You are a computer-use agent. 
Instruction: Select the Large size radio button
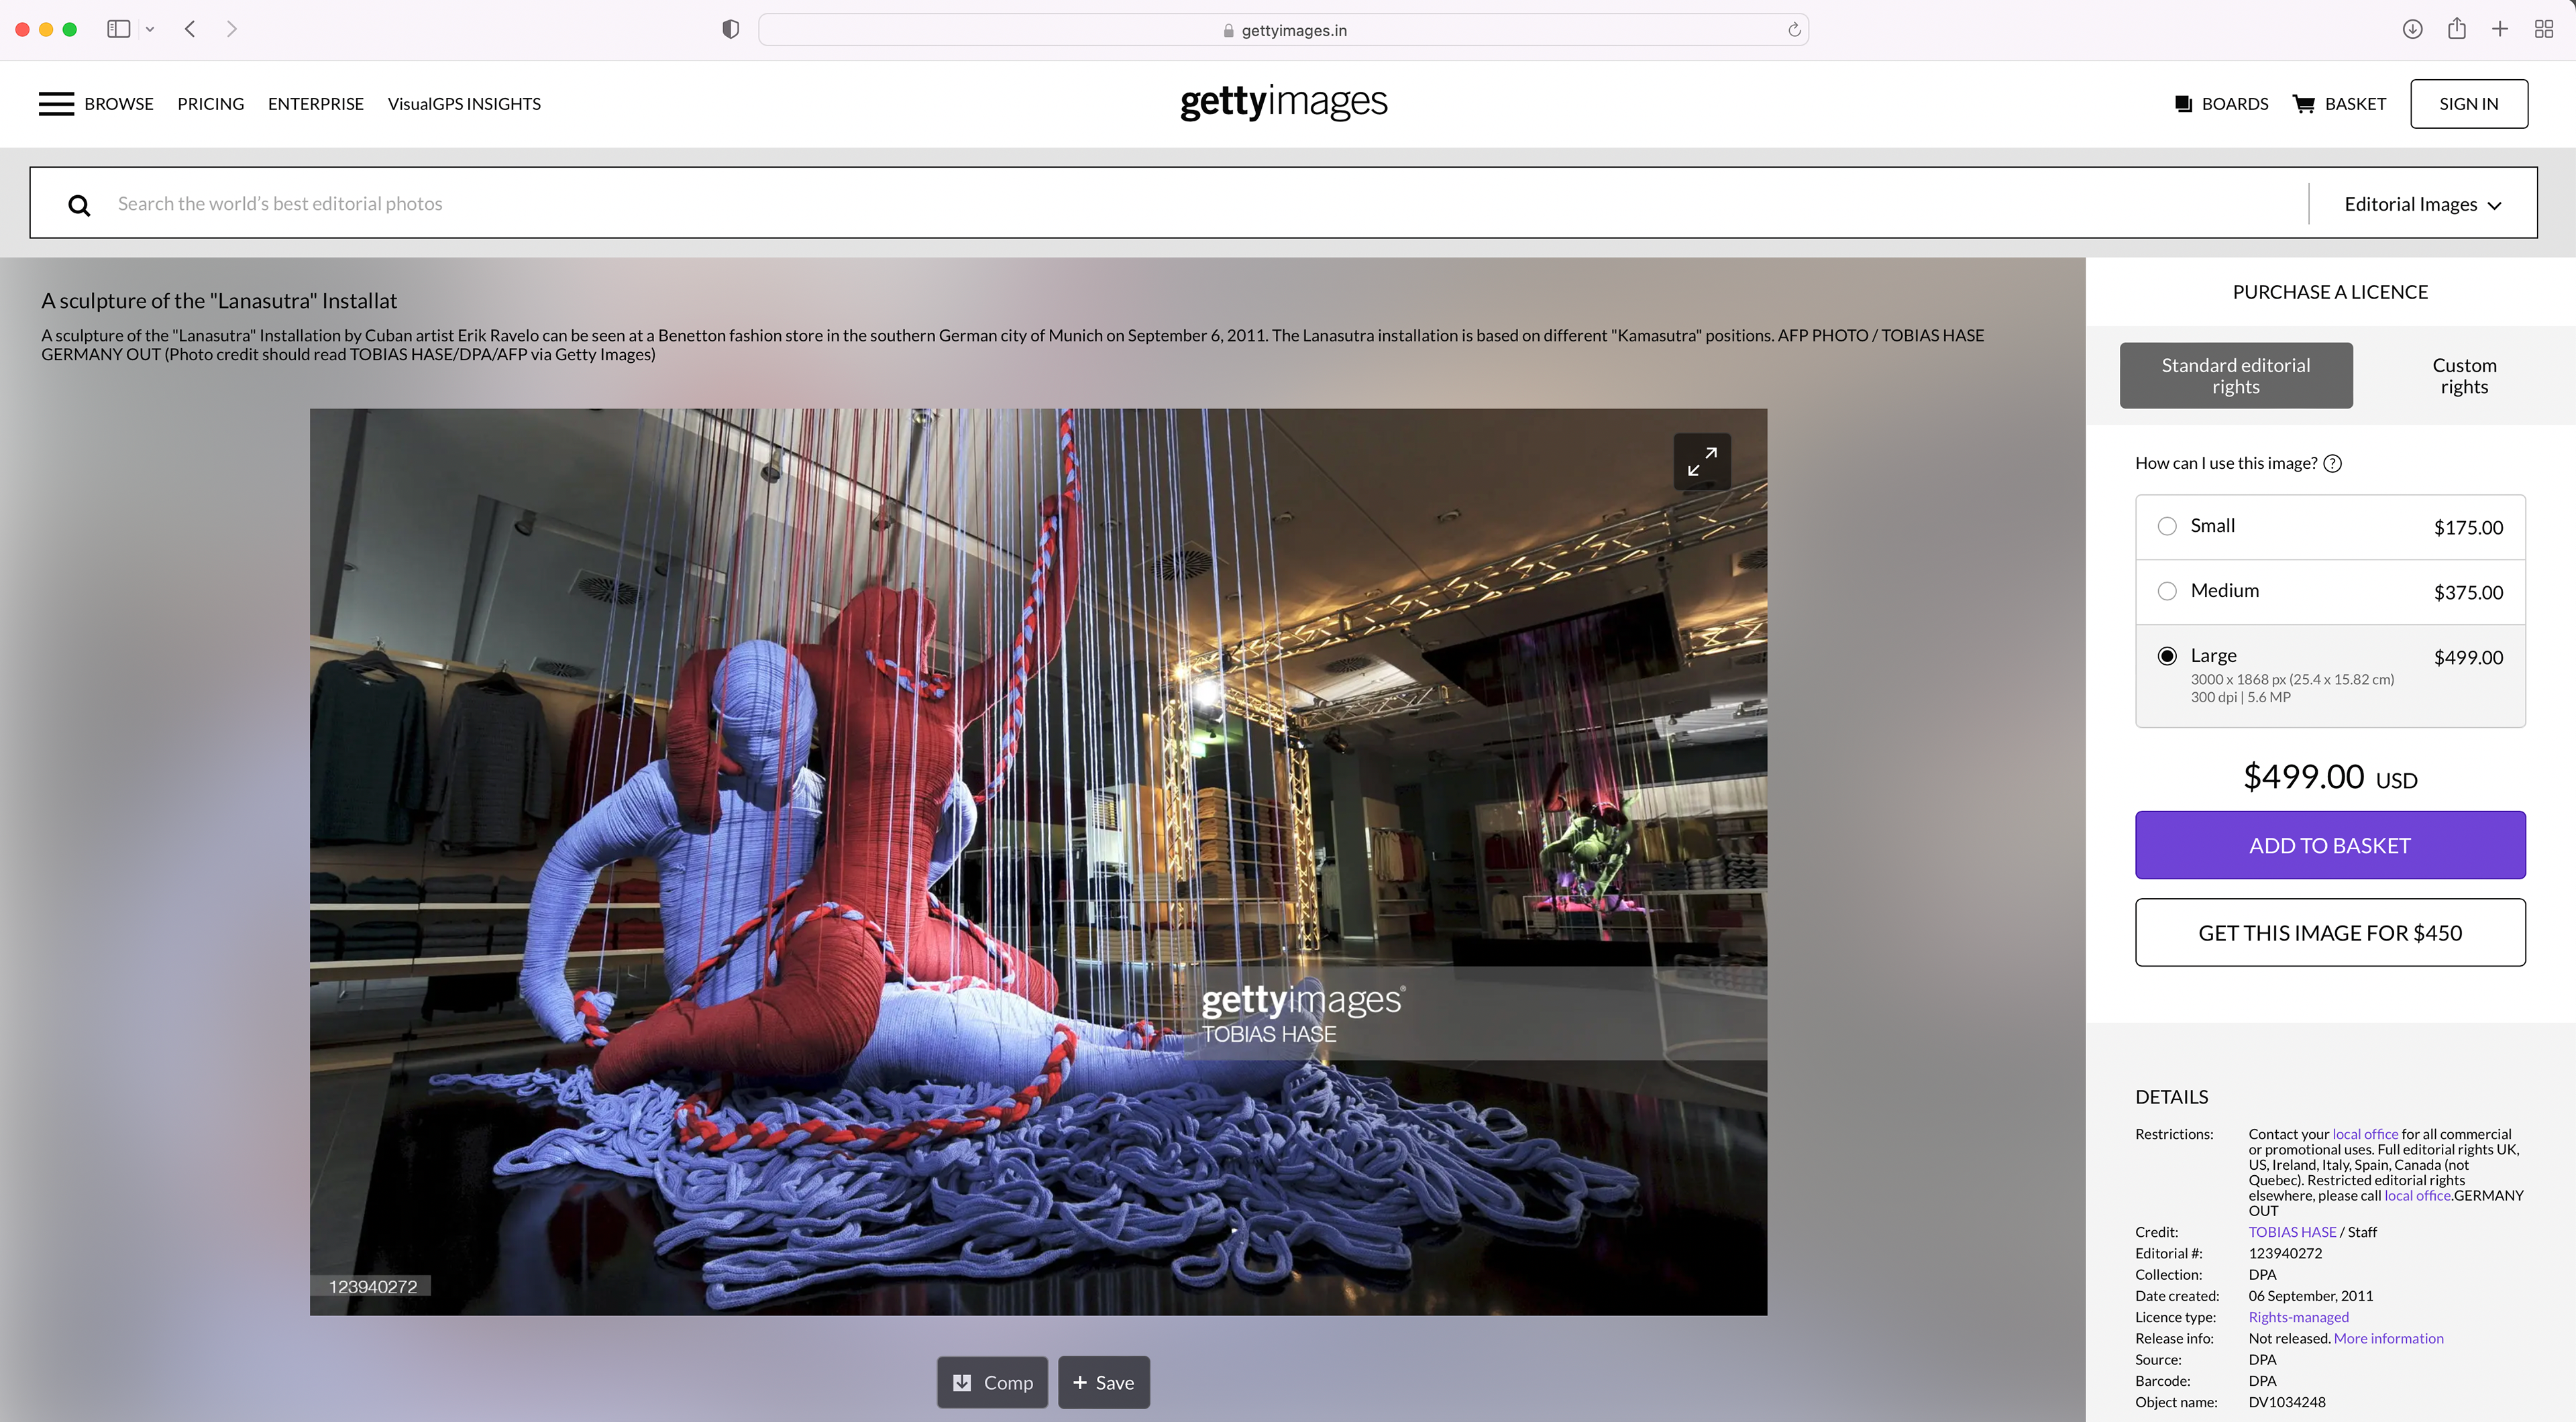pyautogui.click(x=2167, y=656)
